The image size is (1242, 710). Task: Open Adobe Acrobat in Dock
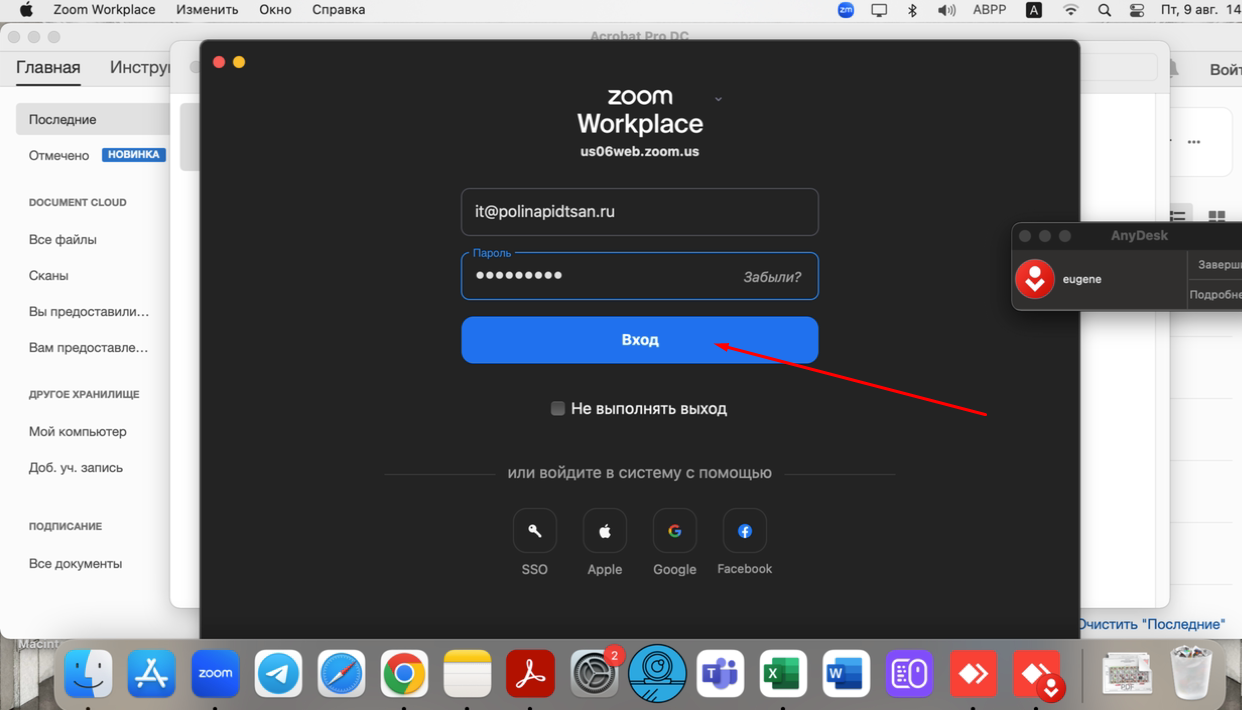pos(530,674)
